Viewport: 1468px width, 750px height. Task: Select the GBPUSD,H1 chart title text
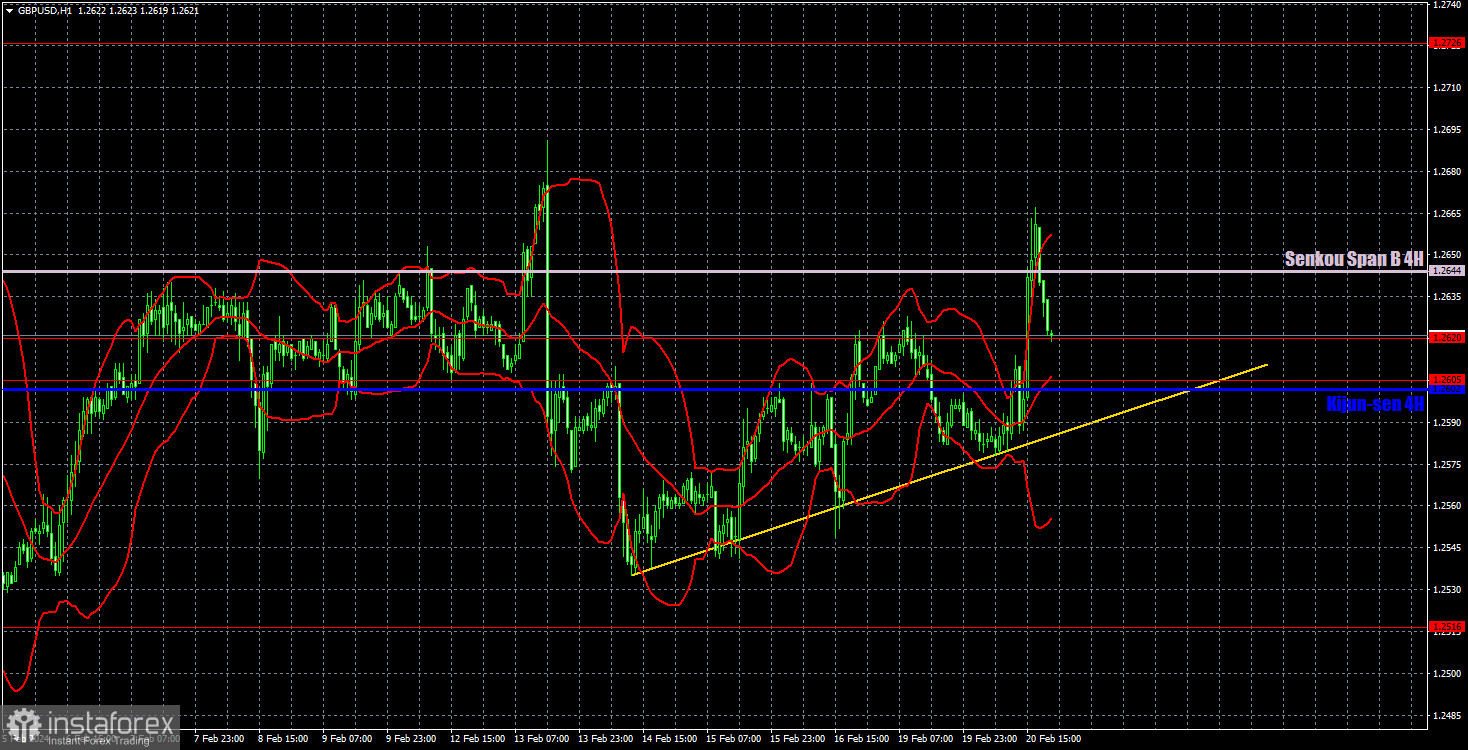click(x=44, y=10)
